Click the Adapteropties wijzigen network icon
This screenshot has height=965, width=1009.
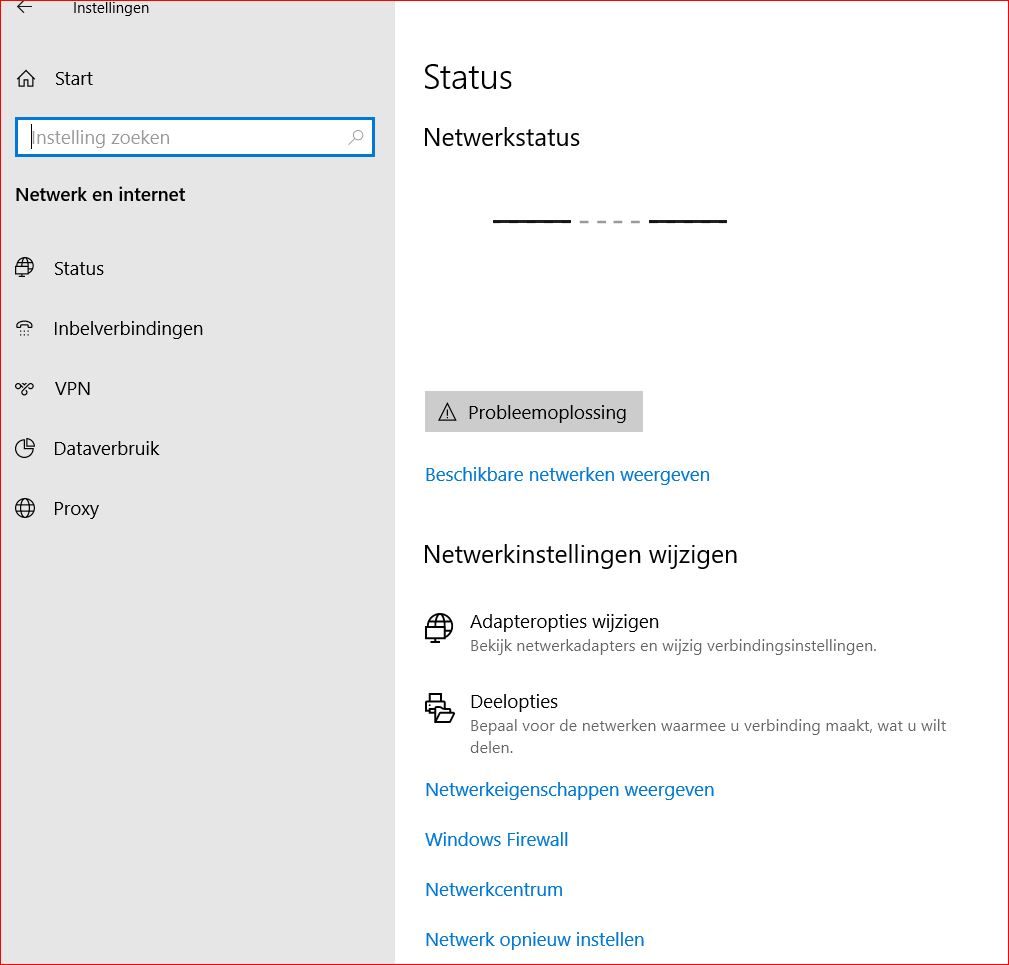click(439, 629)
